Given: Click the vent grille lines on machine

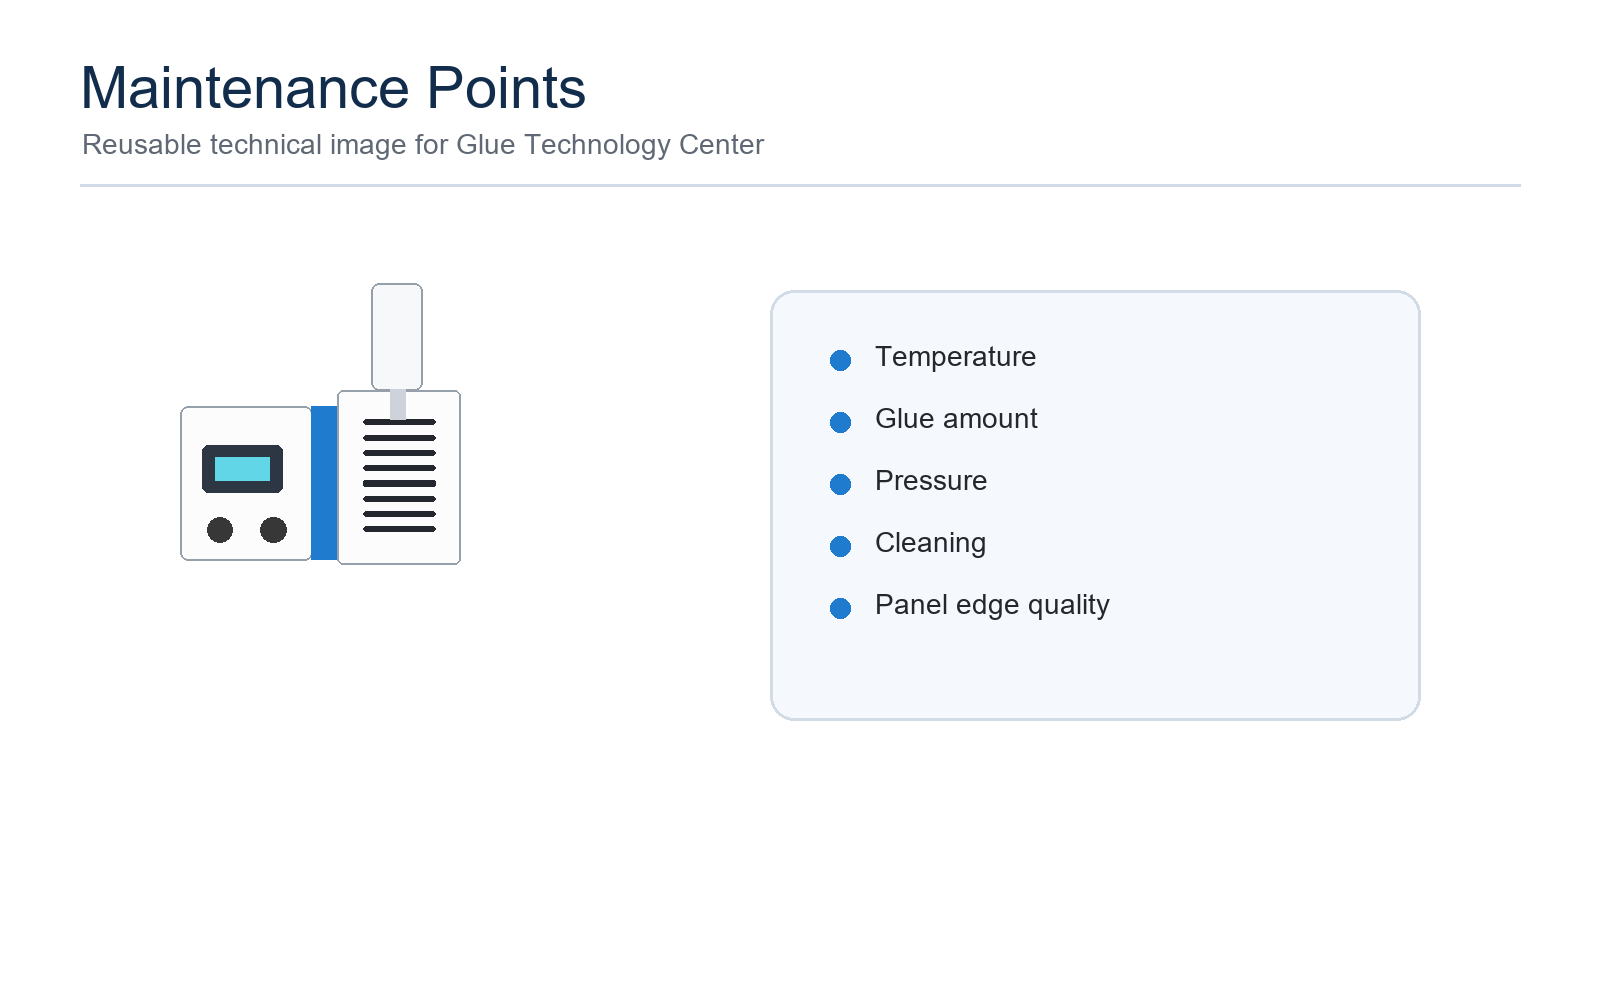Looking at the screenshot, I should 399,476.
